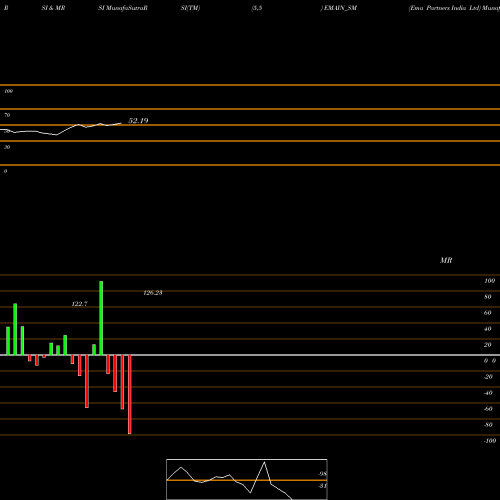The width and height of the screenshot is (500, 500).
Task: Click the RSI value label 52.19
Action: pyautogui.click(x=138, y=121)
